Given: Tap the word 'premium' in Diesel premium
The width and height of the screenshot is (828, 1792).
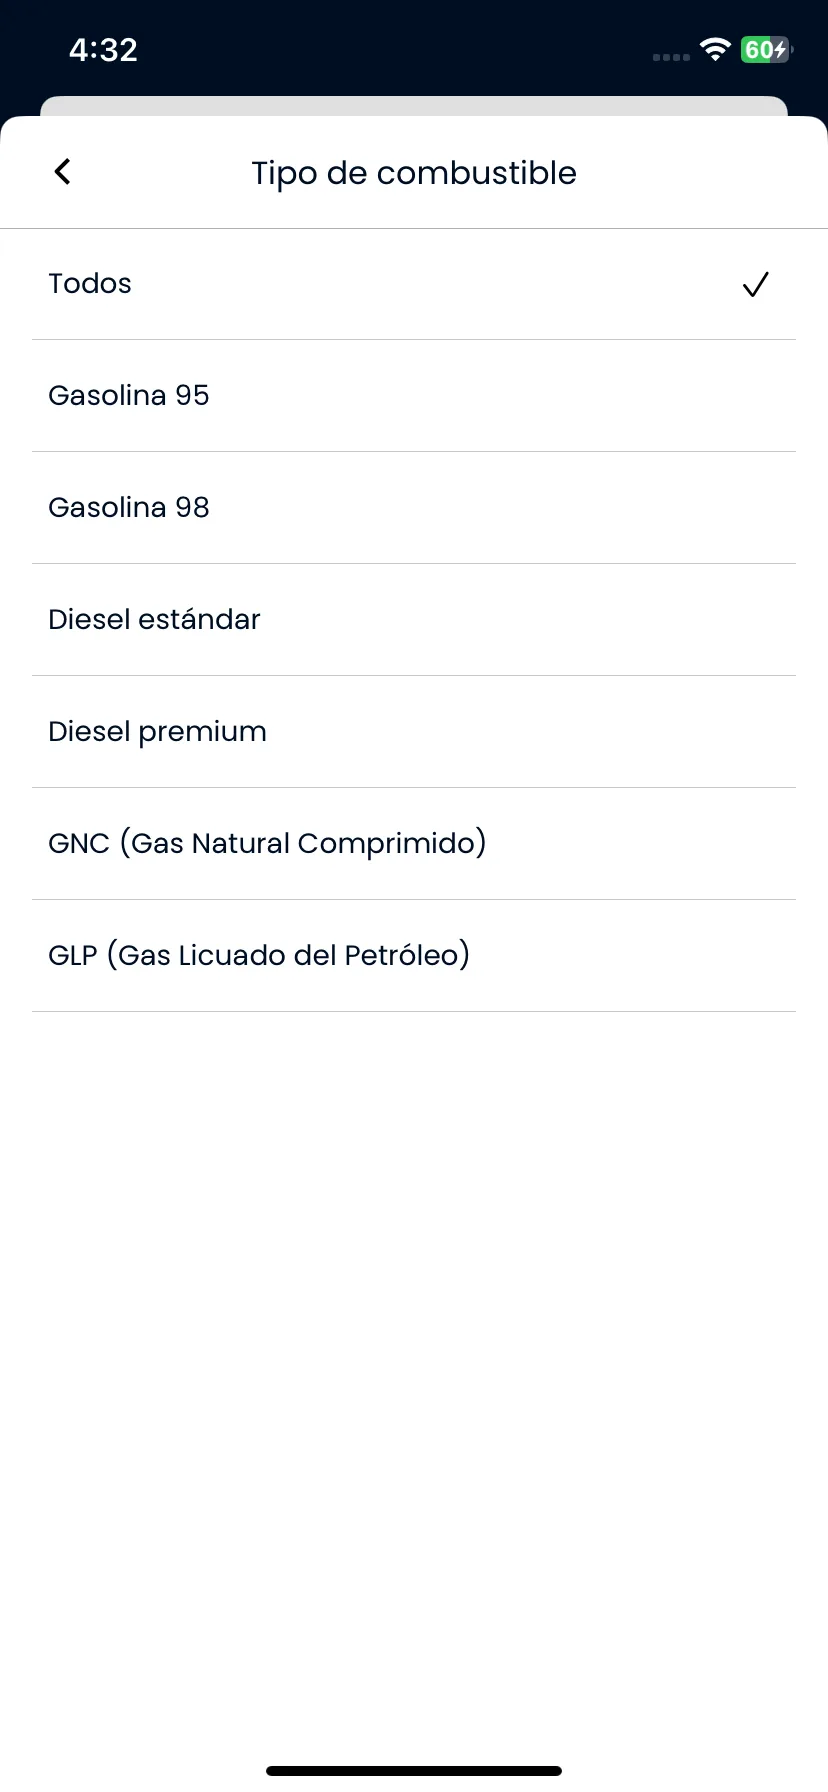Looking at the screenshot, I should [203, 733].
